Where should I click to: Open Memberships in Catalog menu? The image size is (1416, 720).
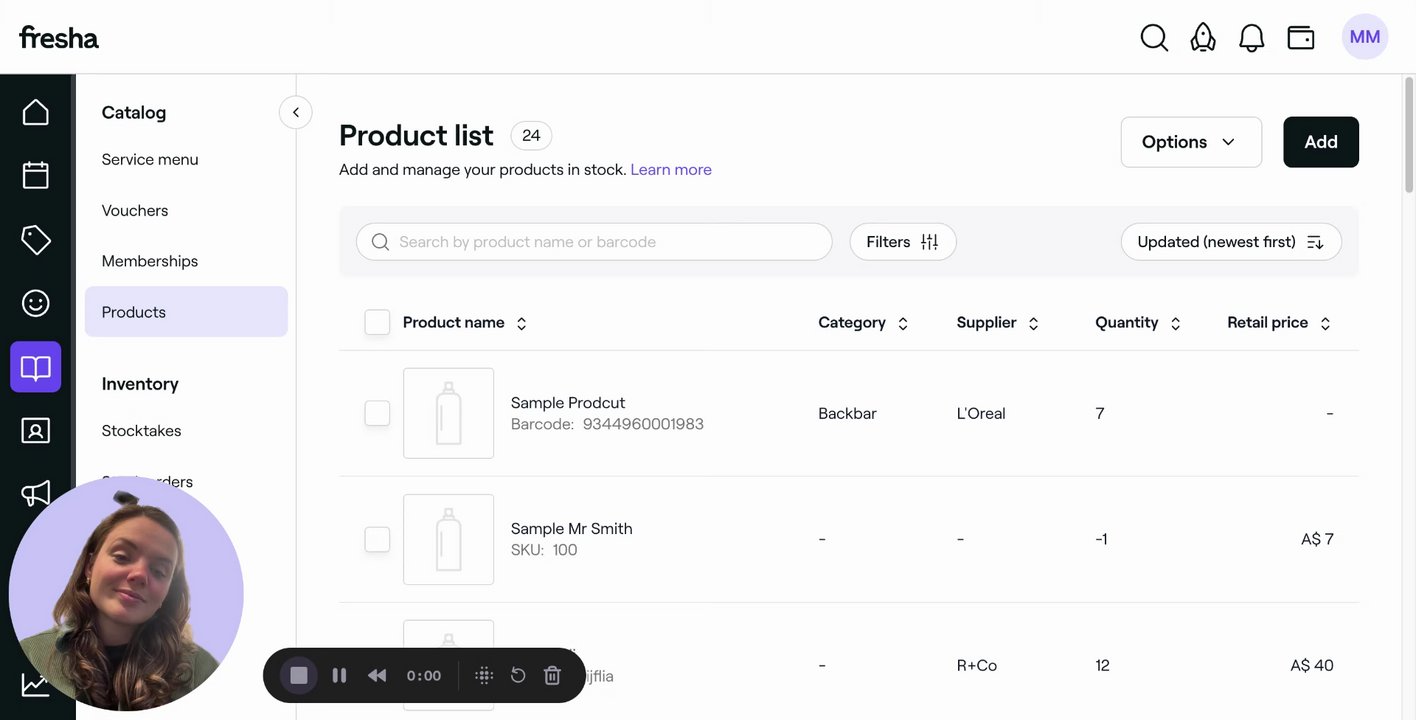[150, 261]
